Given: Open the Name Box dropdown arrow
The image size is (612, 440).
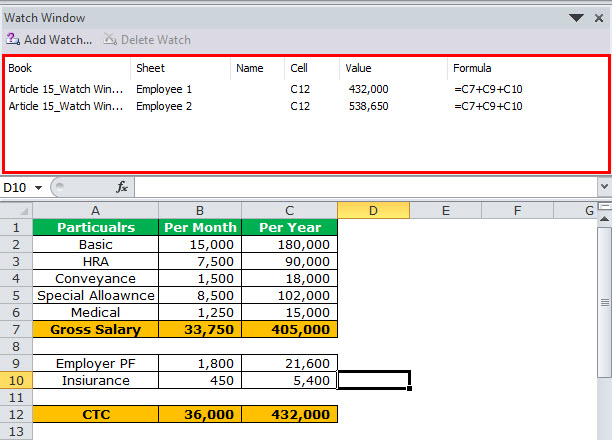Looking at the screenshot, I should tap(38, 188).
